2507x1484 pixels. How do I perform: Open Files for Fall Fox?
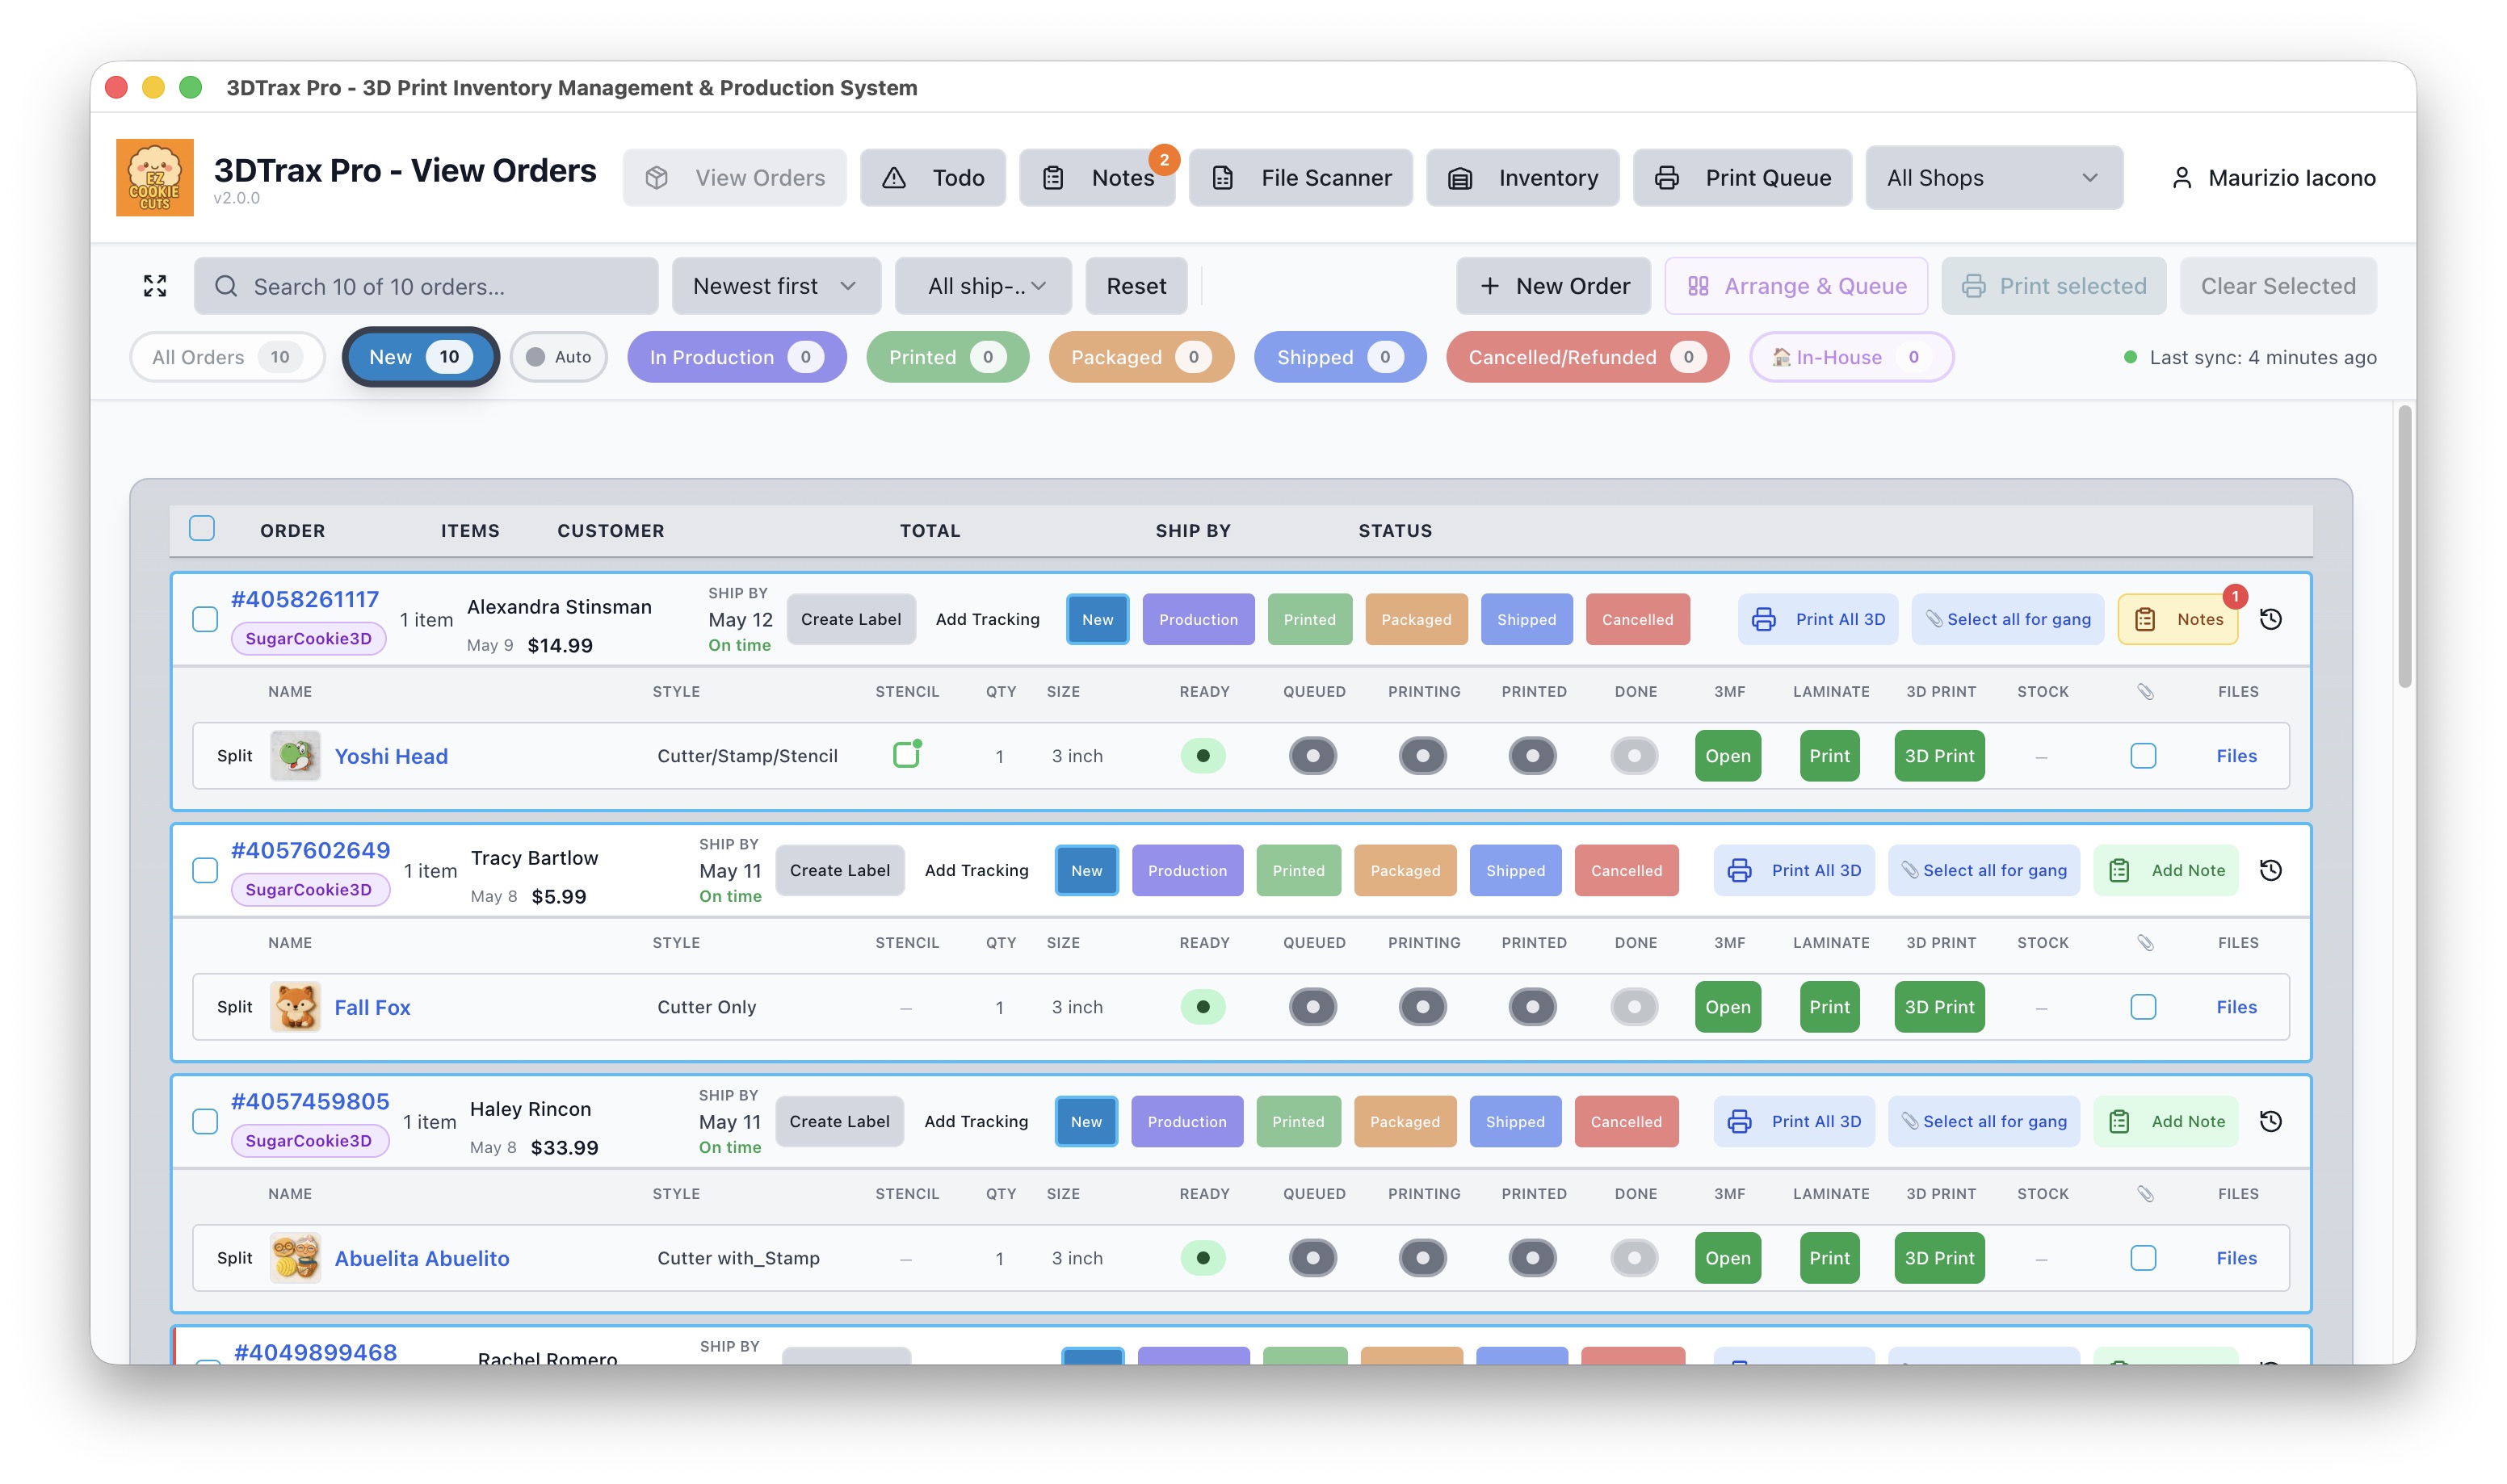(2236, 1007)
